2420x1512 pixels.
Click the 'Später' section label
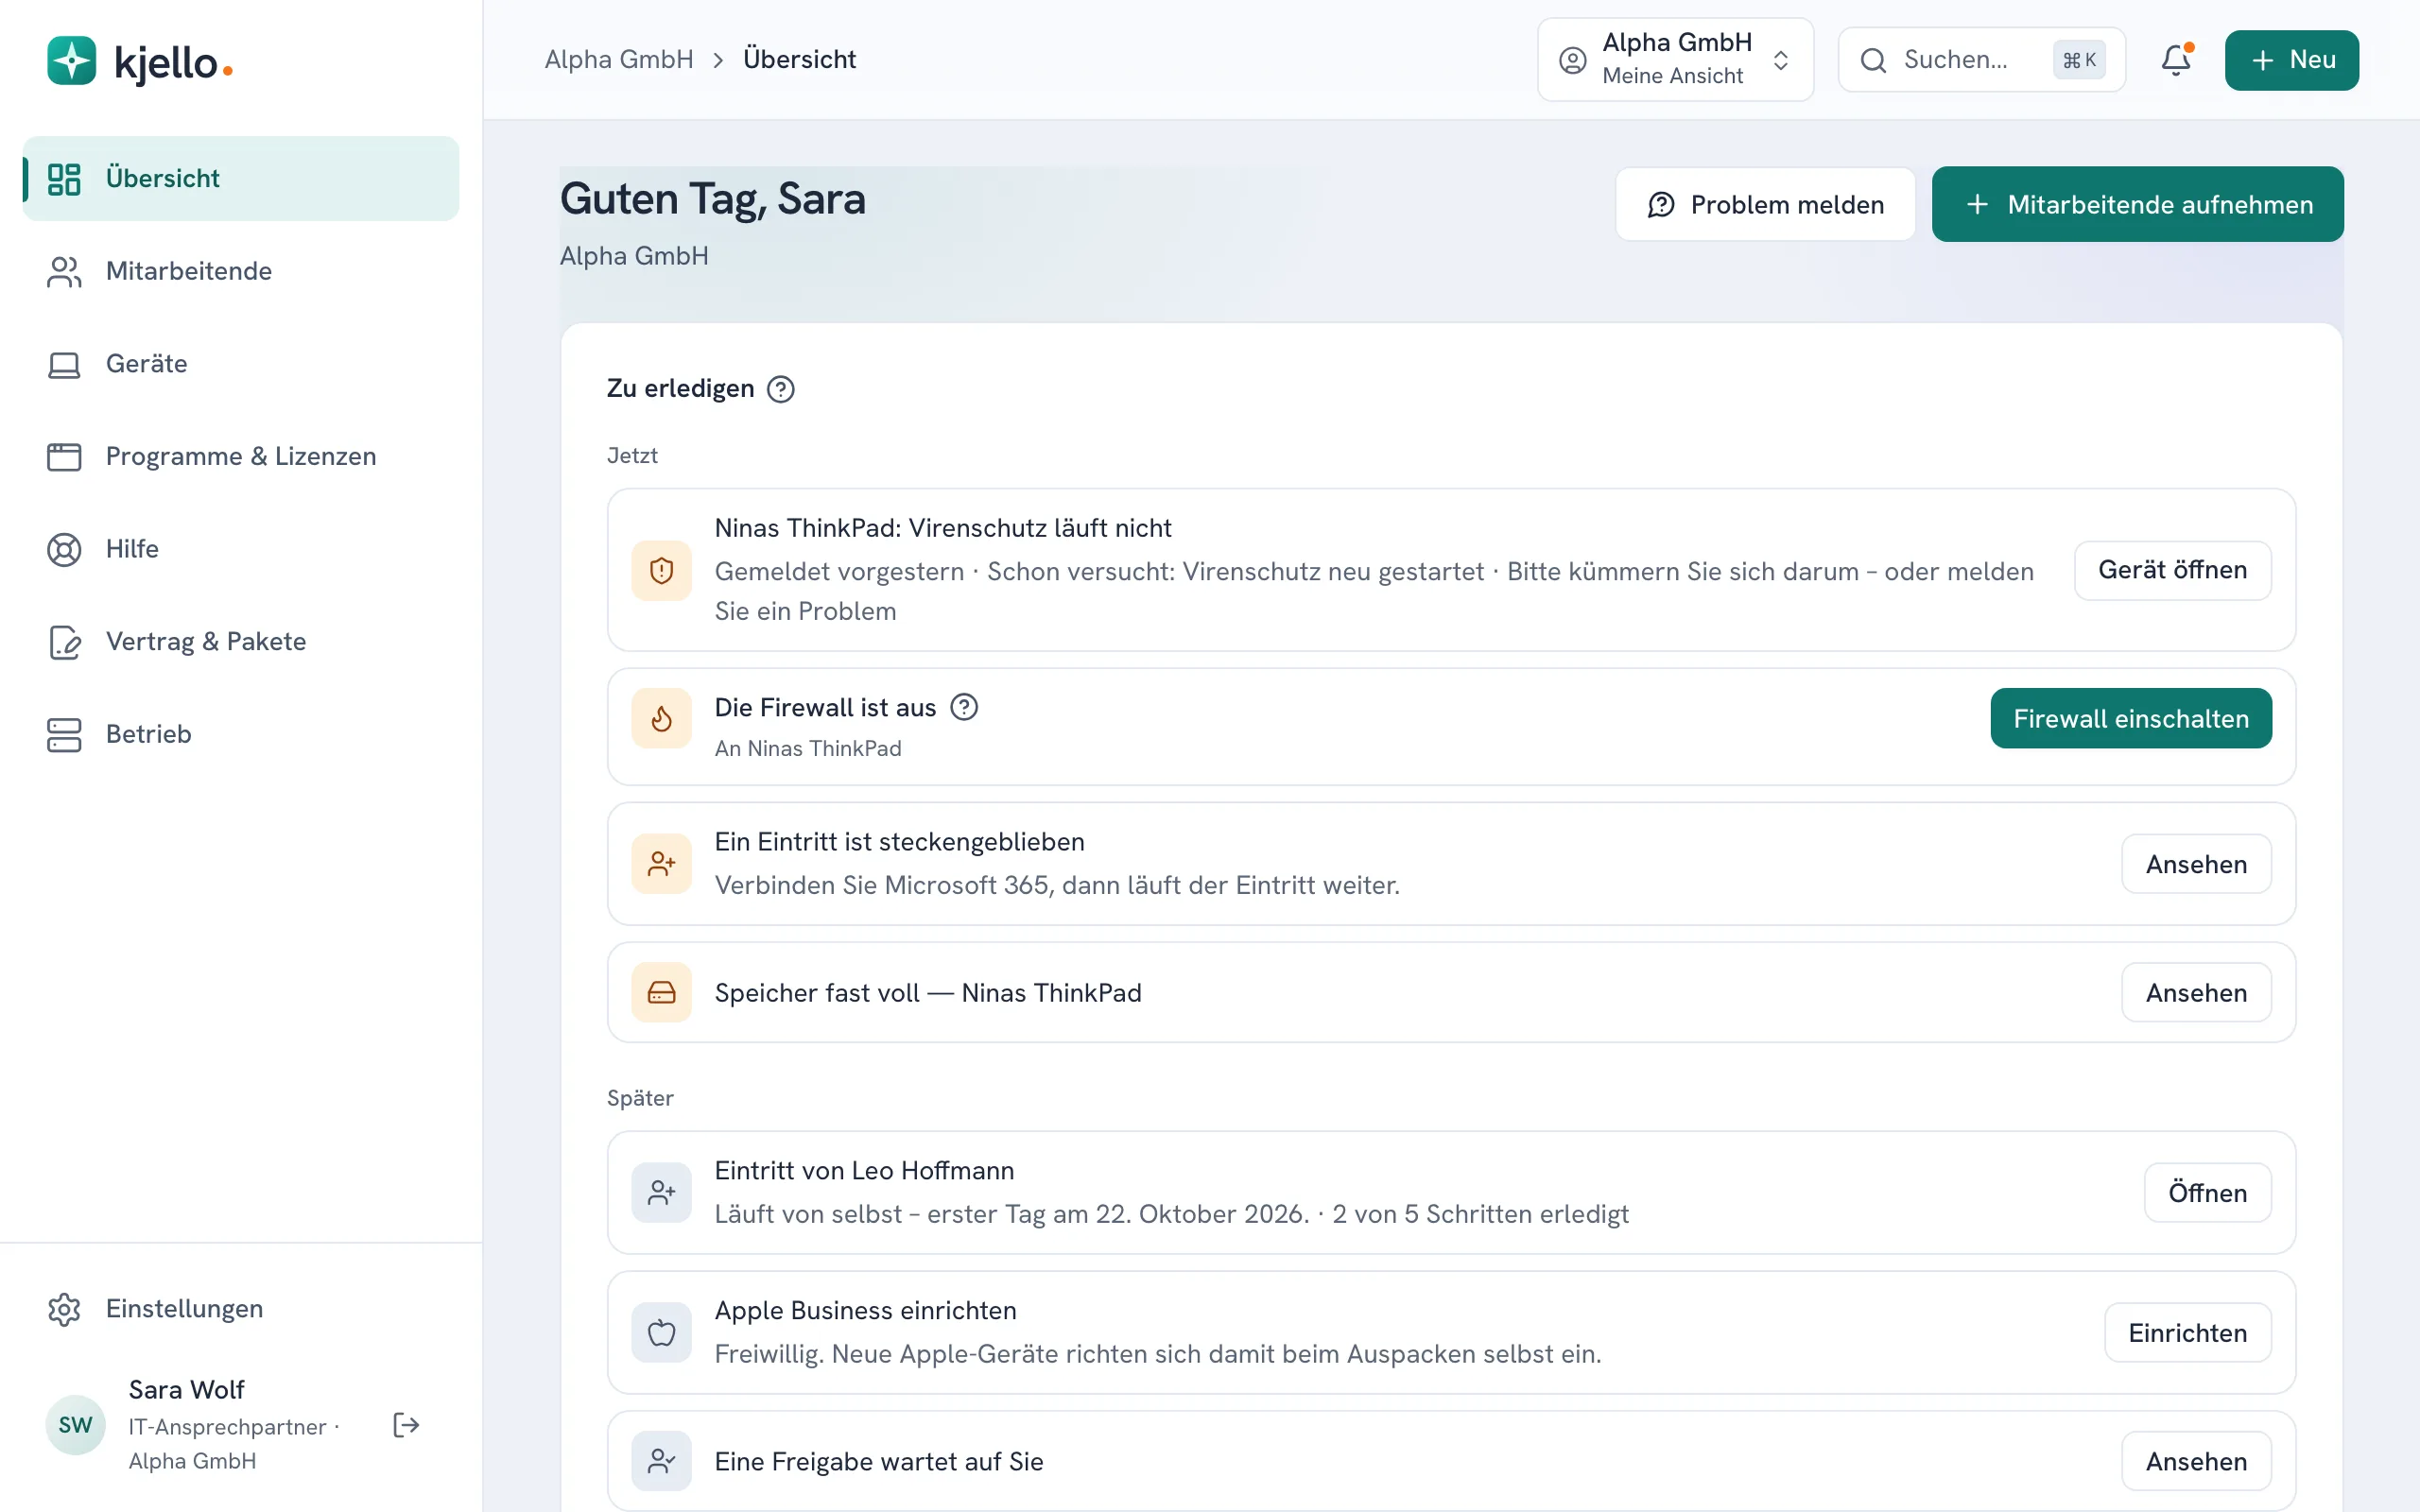[640, 1098]
